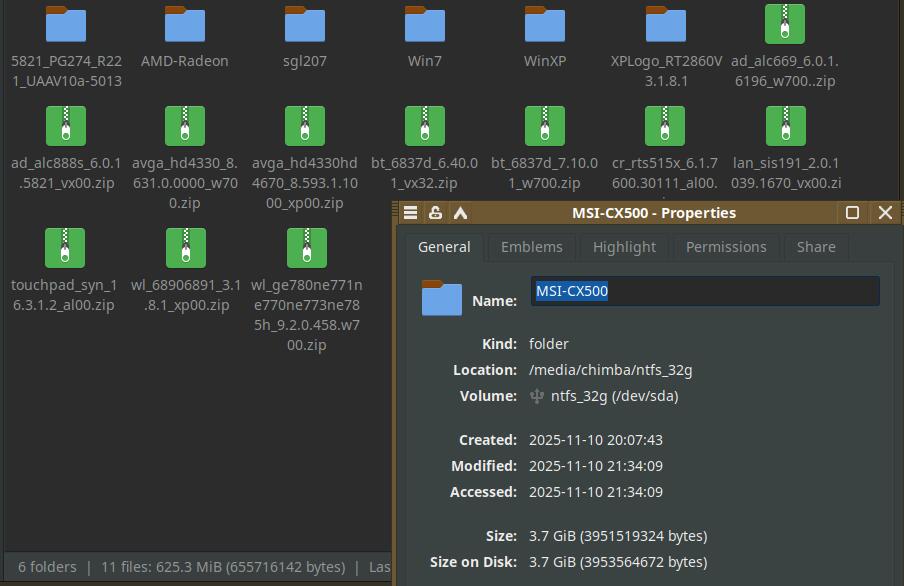Viewport: 904px width, 586px height.
Task: Click the Created date 2025-11-10 20:07:43
Action: [596, 440]
